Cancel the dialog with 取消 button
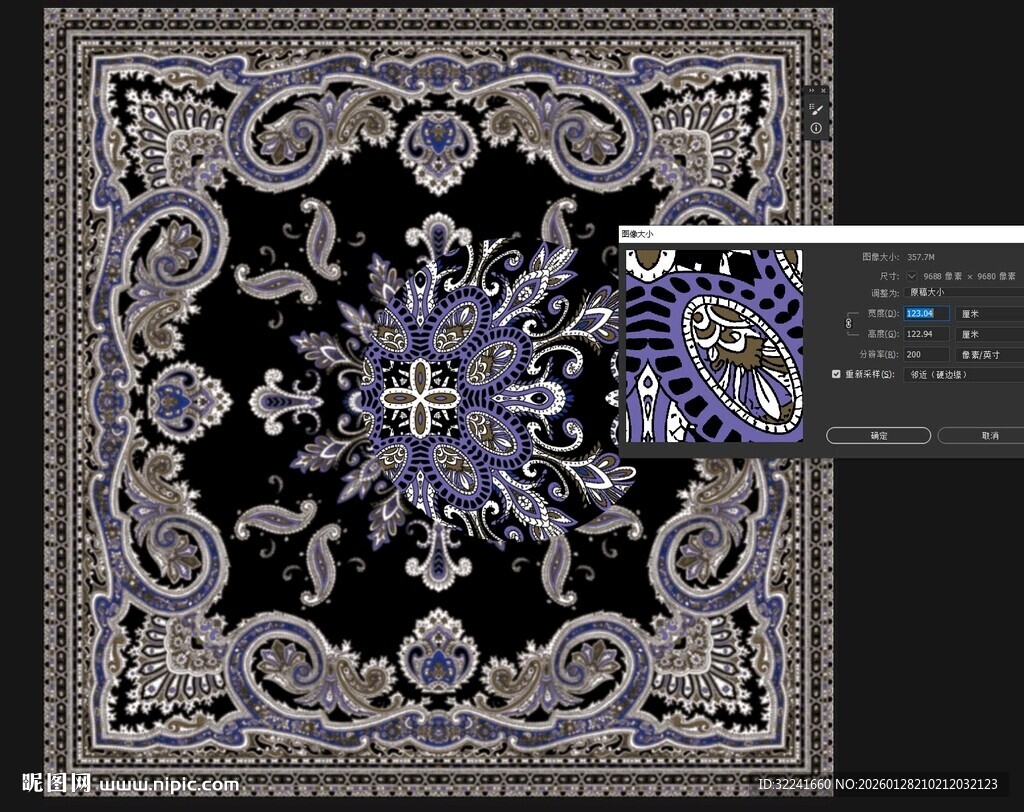The height and width of the screenshot is (812, 1024). pos(982,436)
